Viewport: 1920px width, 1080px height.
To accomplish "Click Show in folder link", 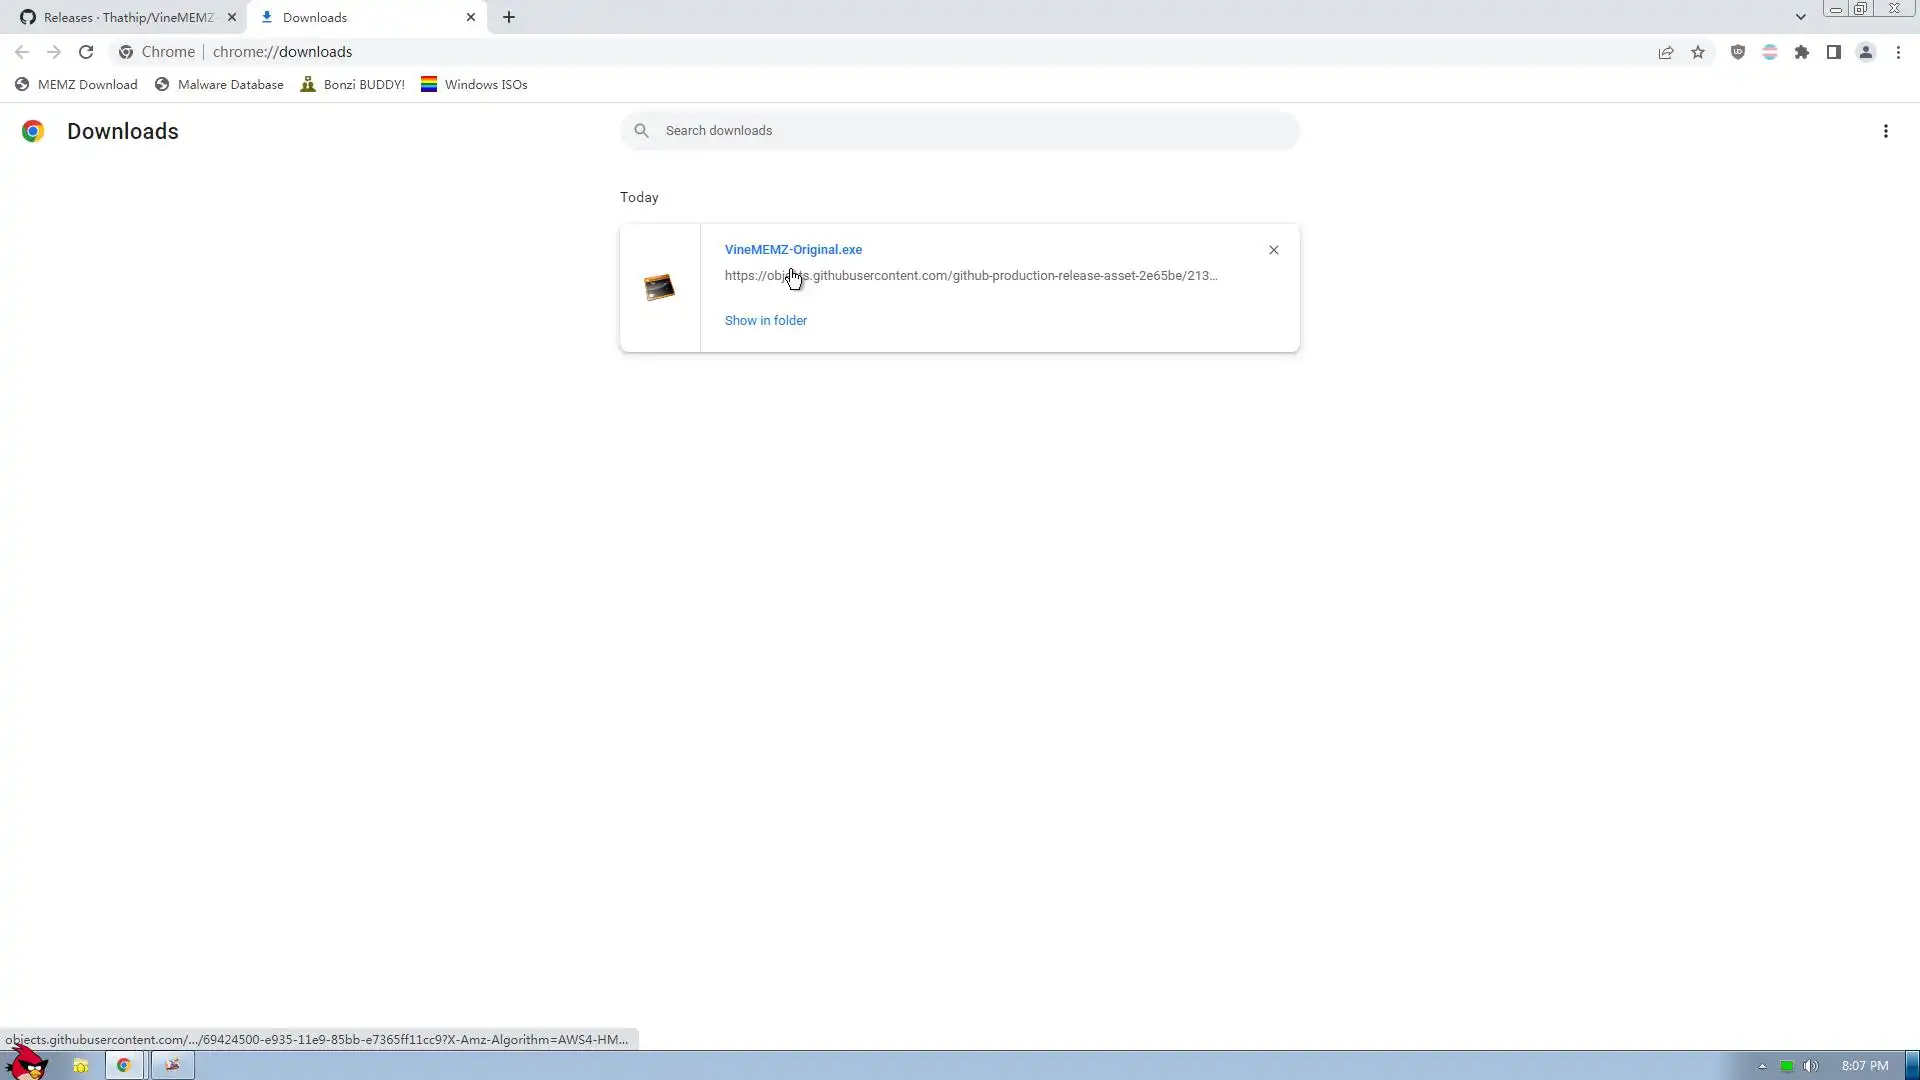I will click(x=766, y=320).
